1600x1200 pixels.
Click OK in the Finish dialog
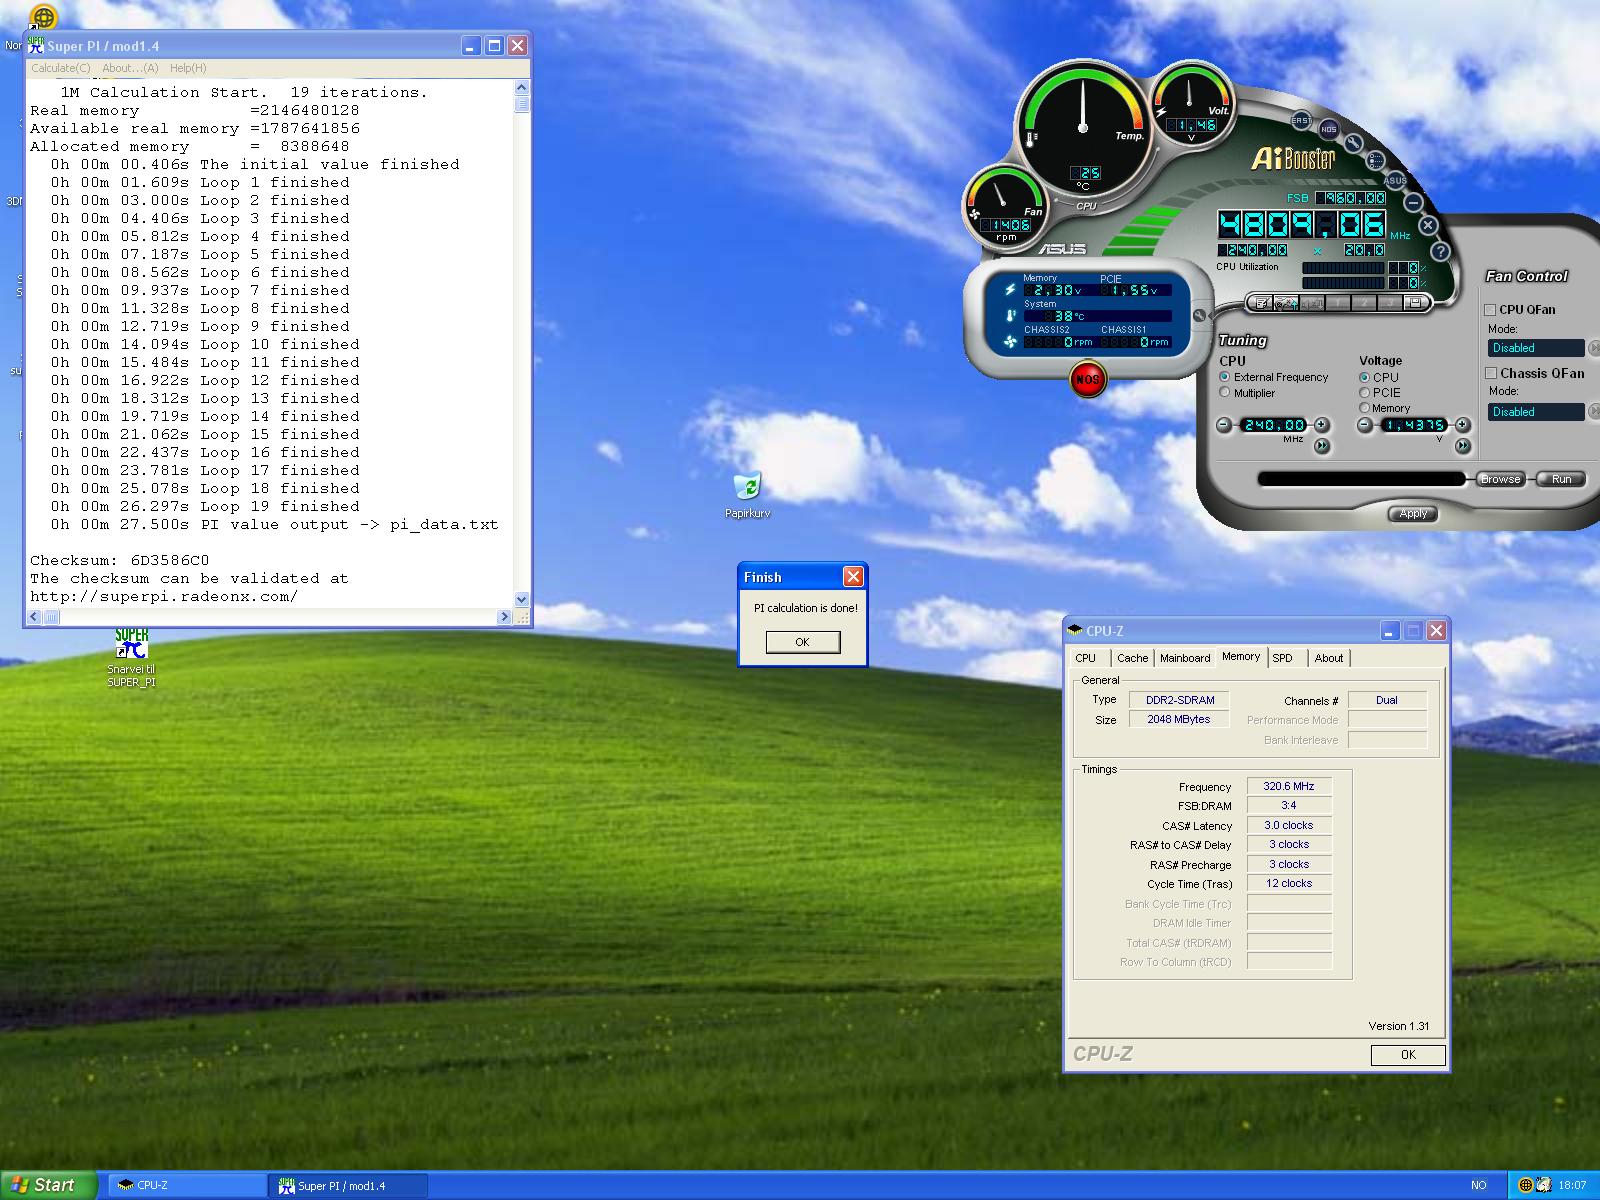(x=802, y=642)
